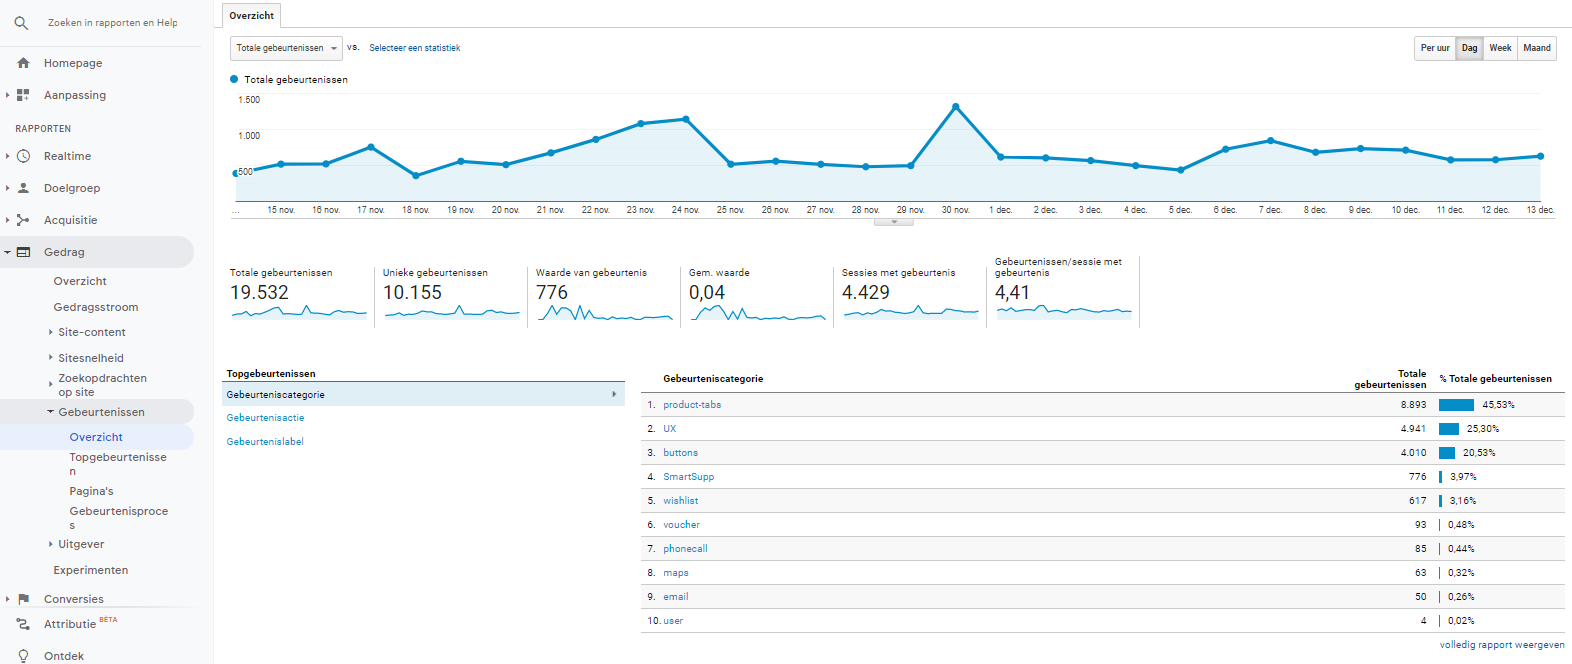The height and width of the screenshot is (664, 1572).
Task: Click the Conversies flag icon
Action: point(23,599)
